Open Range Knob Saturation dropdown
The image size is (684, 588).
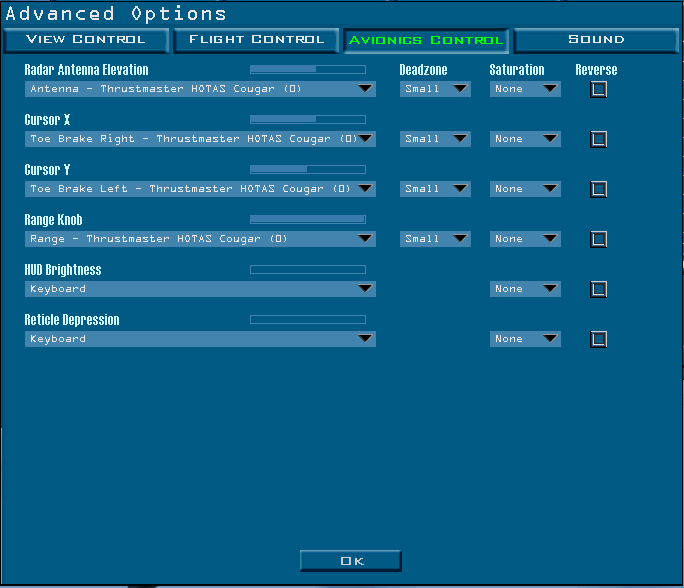coord(525,239)
